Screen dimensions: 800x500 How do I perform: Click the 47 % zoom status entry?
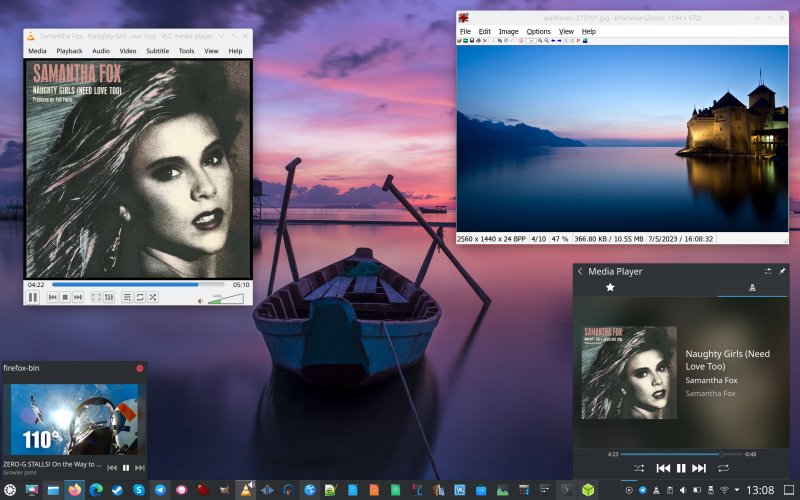pos(560,239)
